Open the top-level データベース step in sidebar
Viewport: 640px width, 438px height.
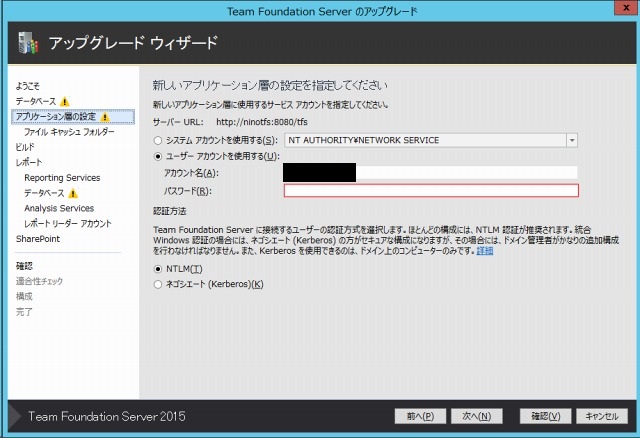tap(36, 101)
